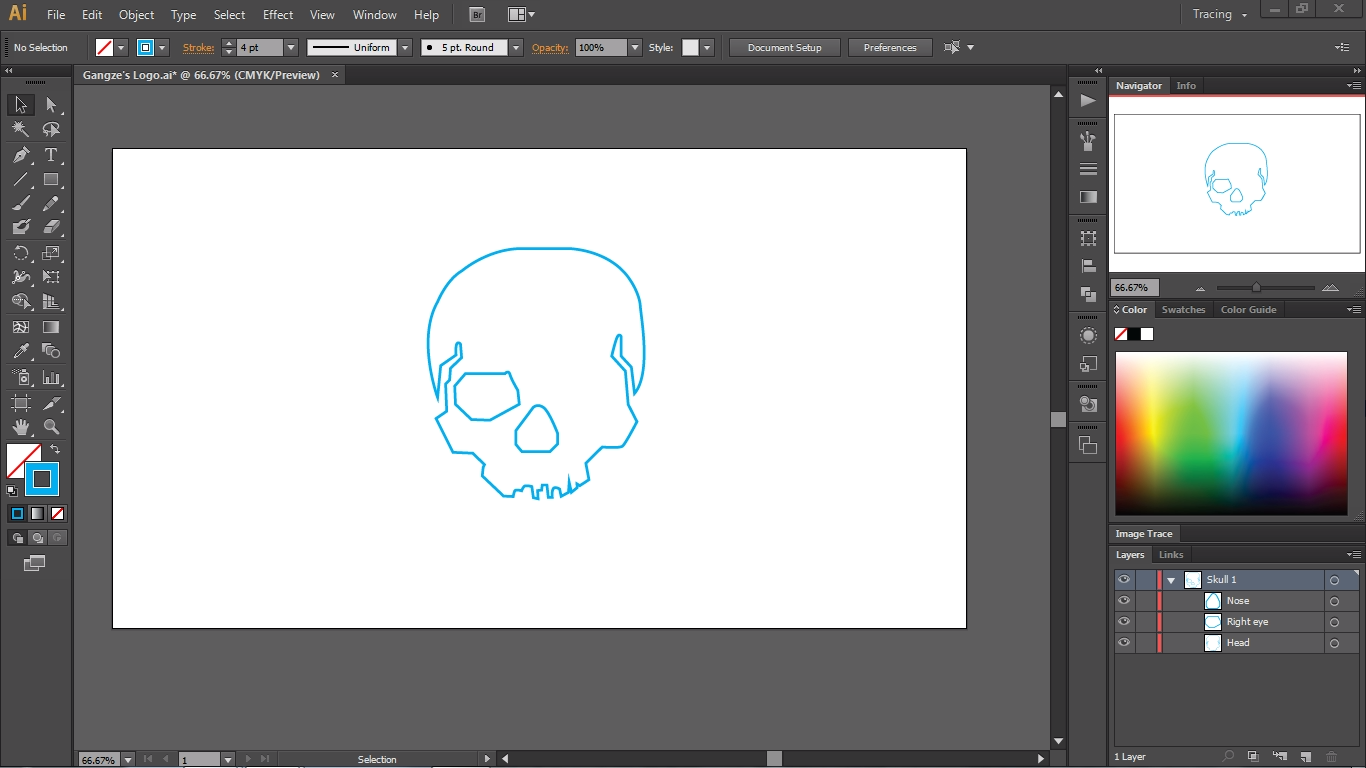This screenshot has width=1366, height=768.
Task: Open the 5 pt. Round brush dropdown
Action: coord(516,48)
